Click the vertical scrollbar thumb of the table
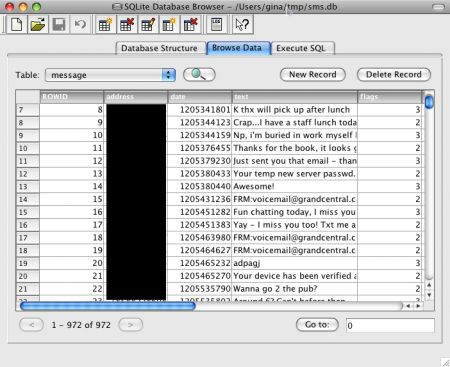 click(x=429, y=101)
